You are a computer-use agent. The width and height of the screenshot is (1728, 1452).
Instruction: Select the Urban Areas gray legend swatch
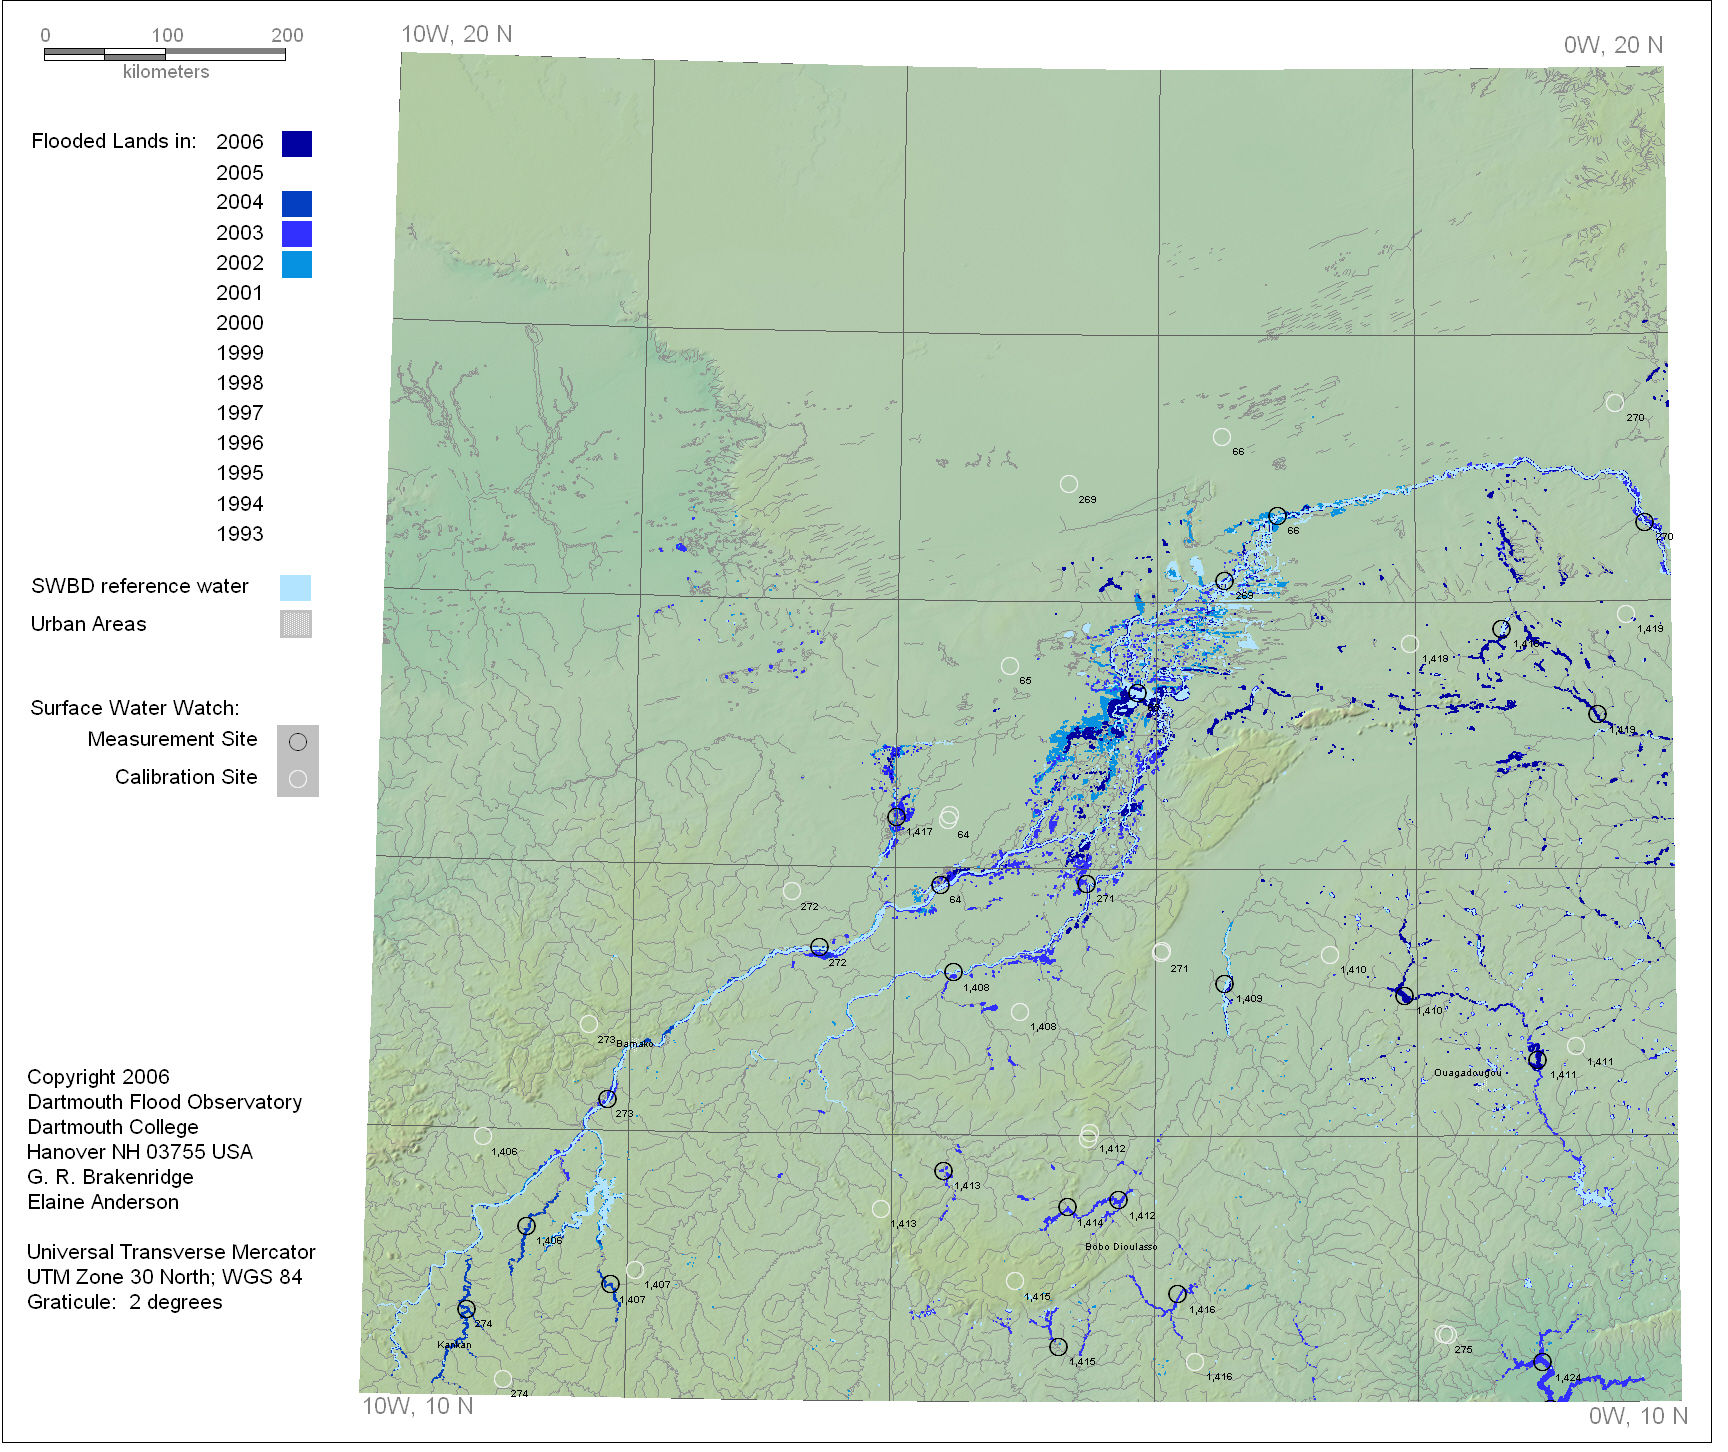click(295, 625)
